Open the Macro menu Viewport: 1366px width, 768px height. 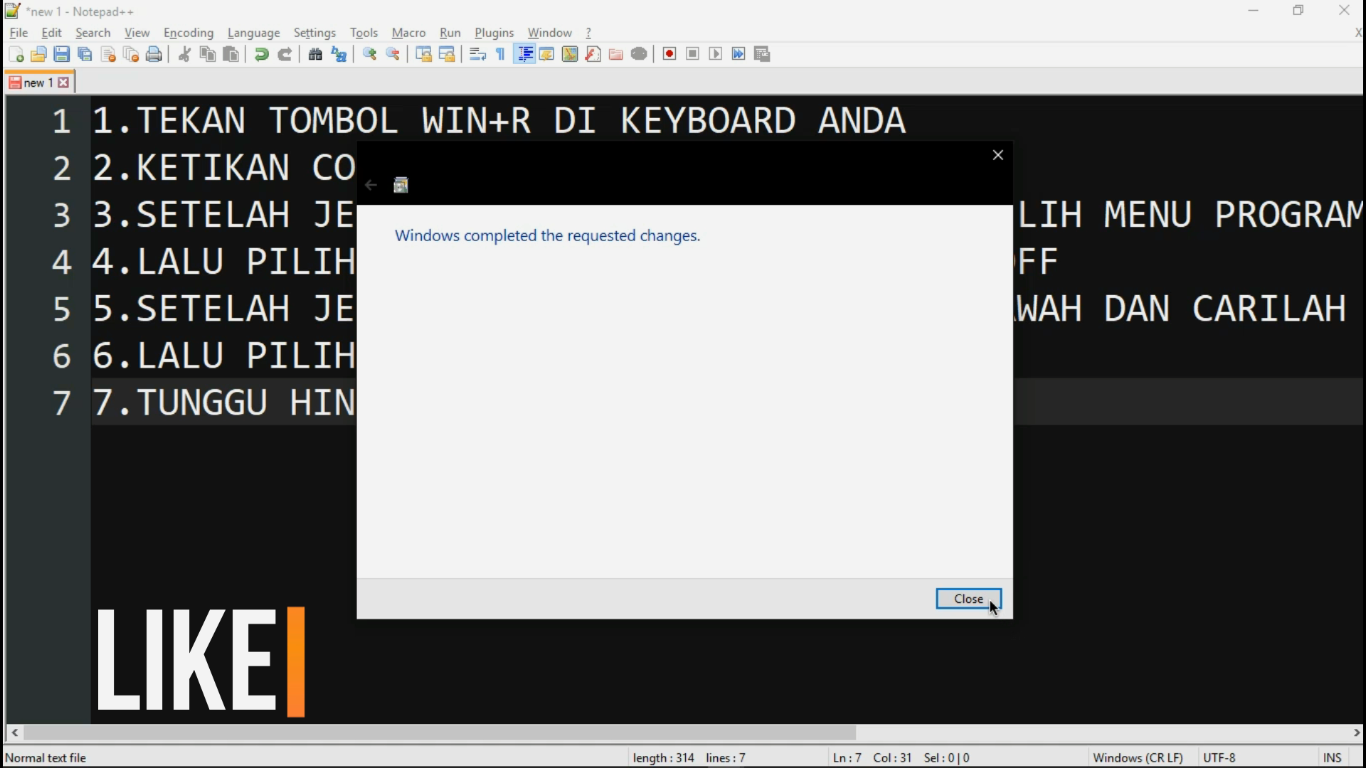click(x=409, y=33)
